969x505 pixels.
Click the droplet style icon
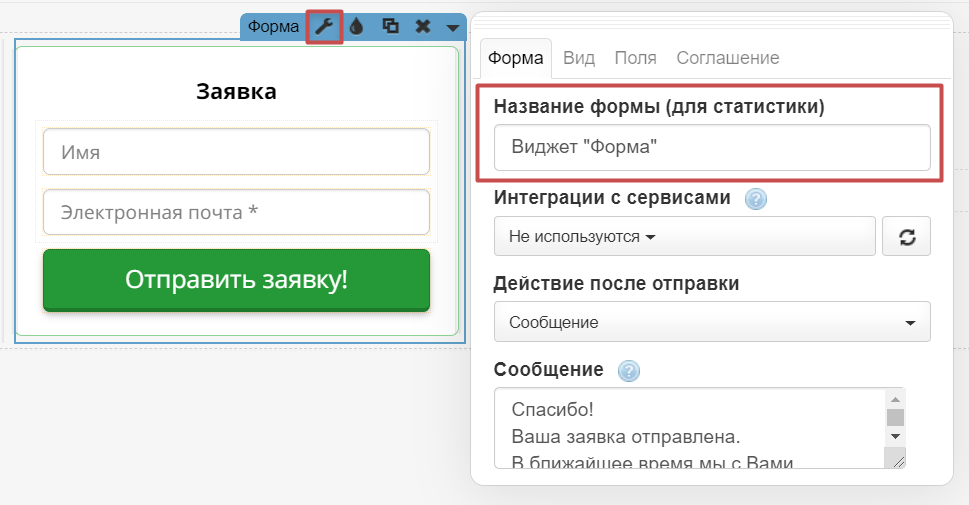(x=357, y=27)
